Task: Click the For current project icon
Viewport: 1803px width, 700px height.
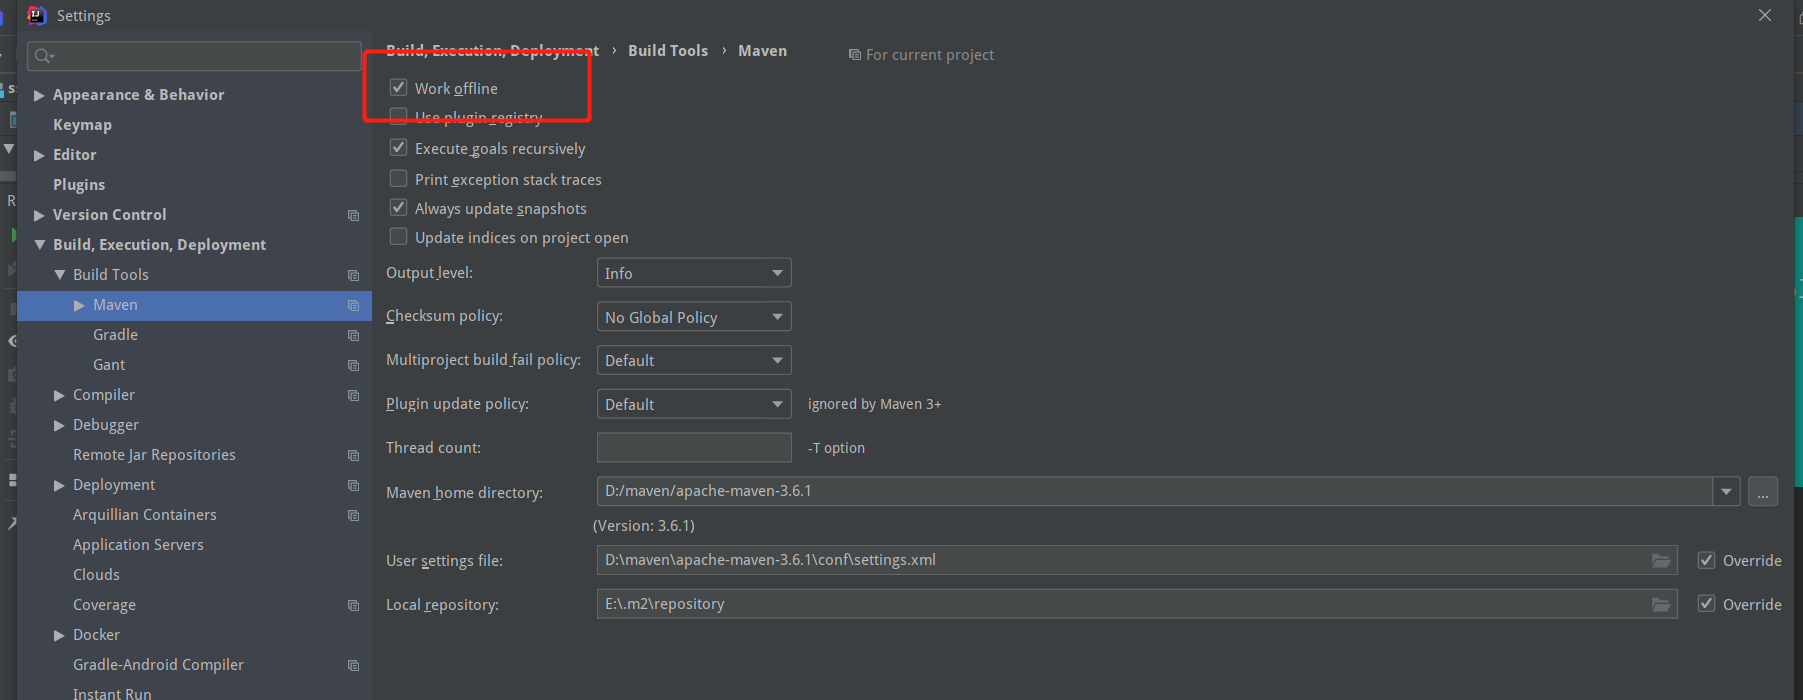Action: coord(854,55)
